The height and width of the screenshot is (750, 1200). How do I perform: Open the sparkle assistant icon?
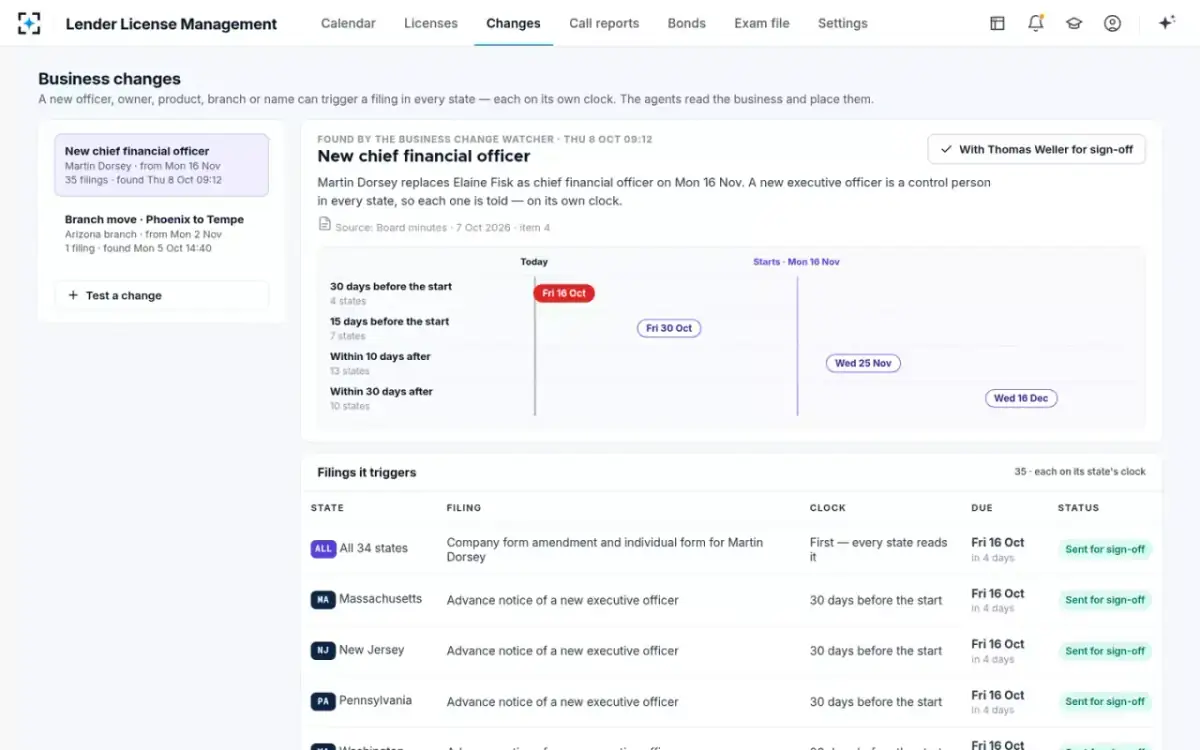[1166, 23]
